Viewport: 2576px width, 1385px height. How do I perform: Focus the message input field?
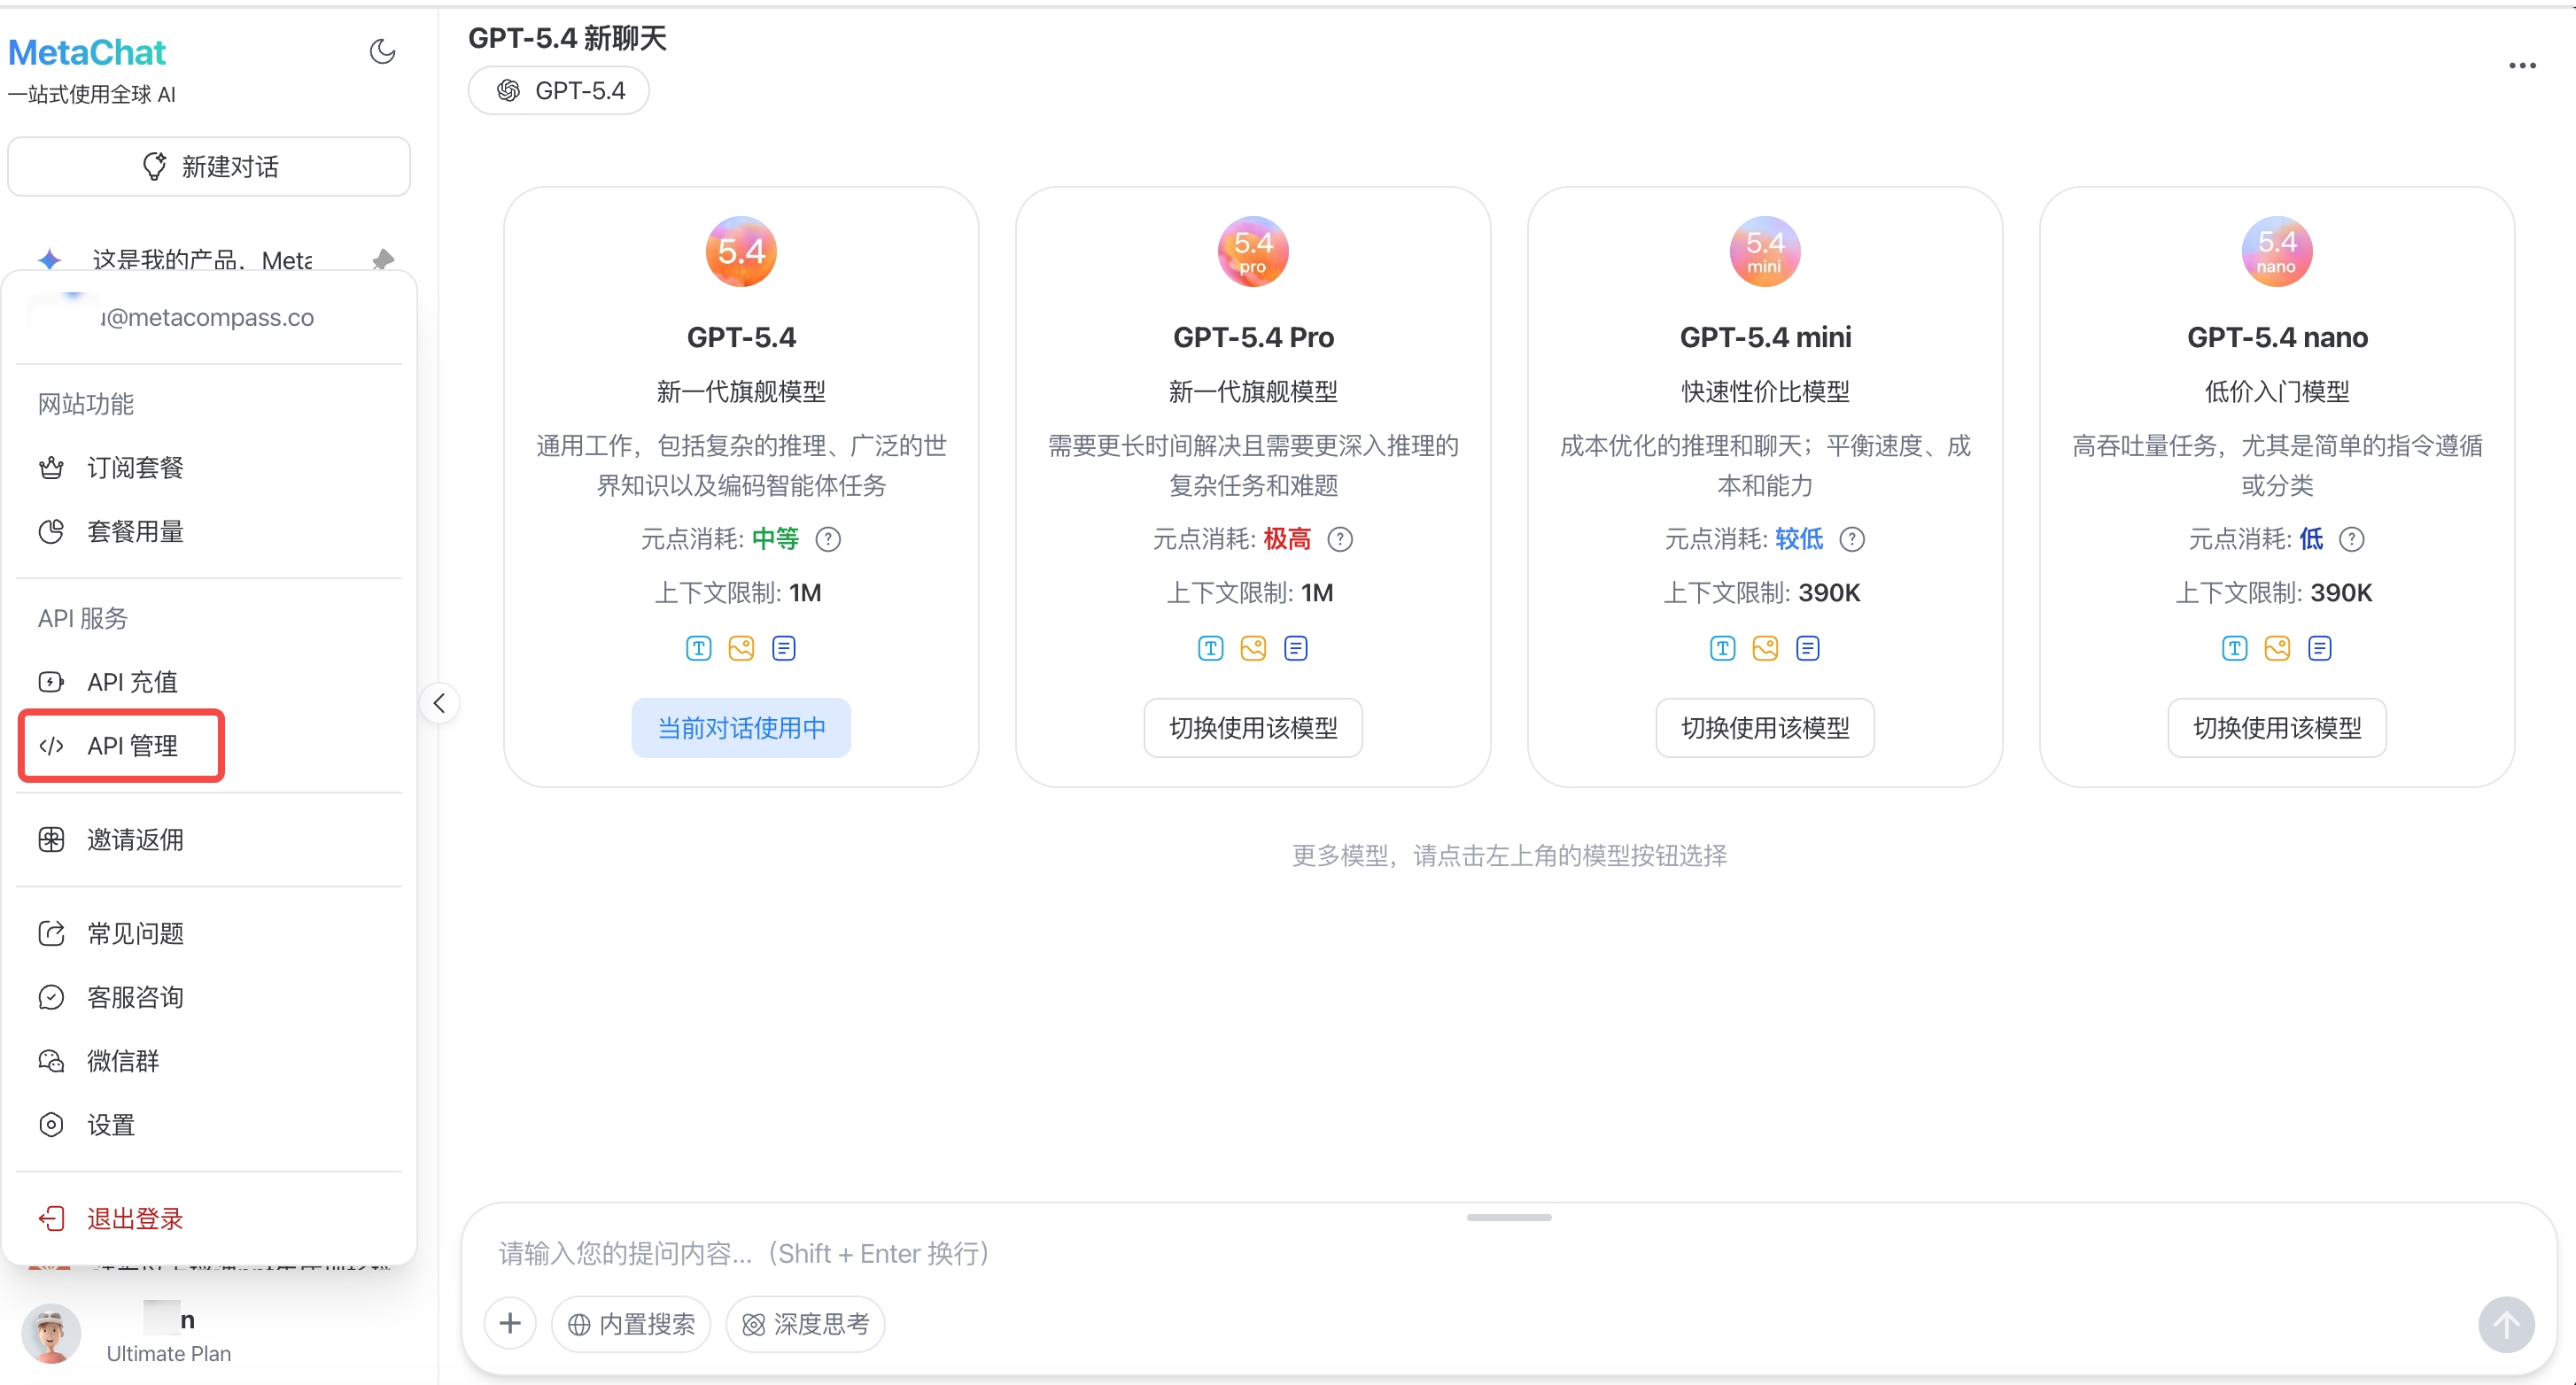point(1508,1254)
